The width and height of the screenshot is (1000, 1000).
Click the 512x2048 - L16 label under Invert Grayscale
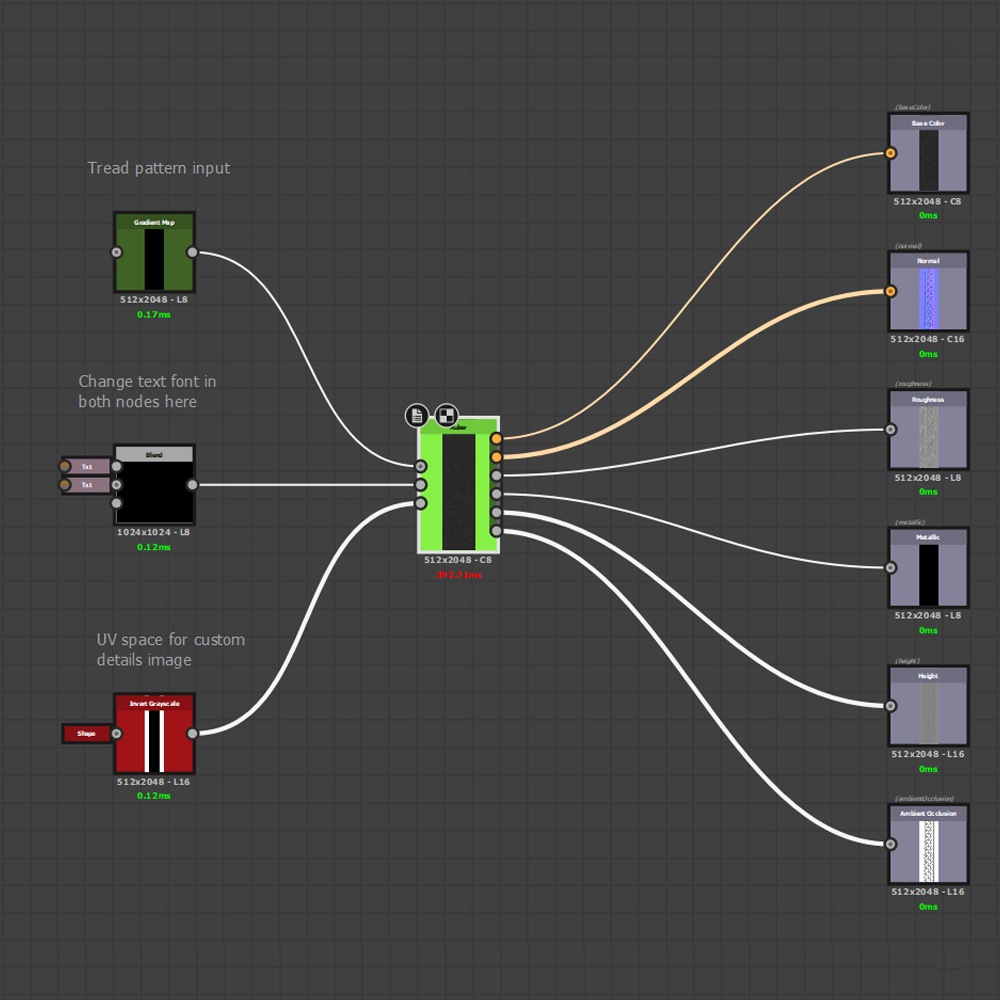click(154, 781)
